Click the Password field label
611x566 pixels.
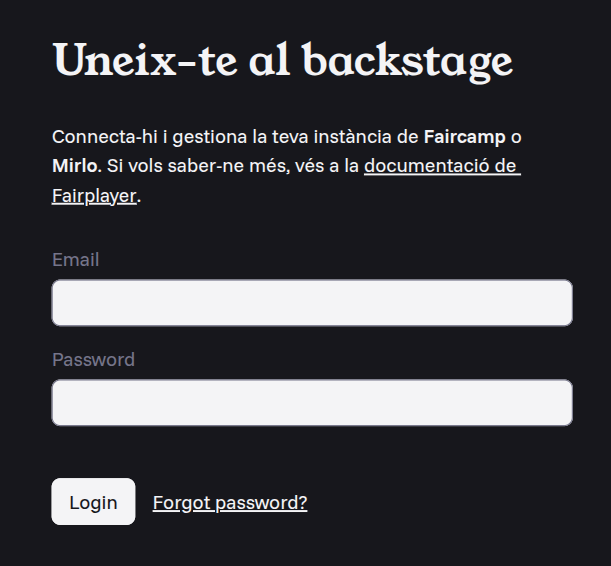pos(94,360)
